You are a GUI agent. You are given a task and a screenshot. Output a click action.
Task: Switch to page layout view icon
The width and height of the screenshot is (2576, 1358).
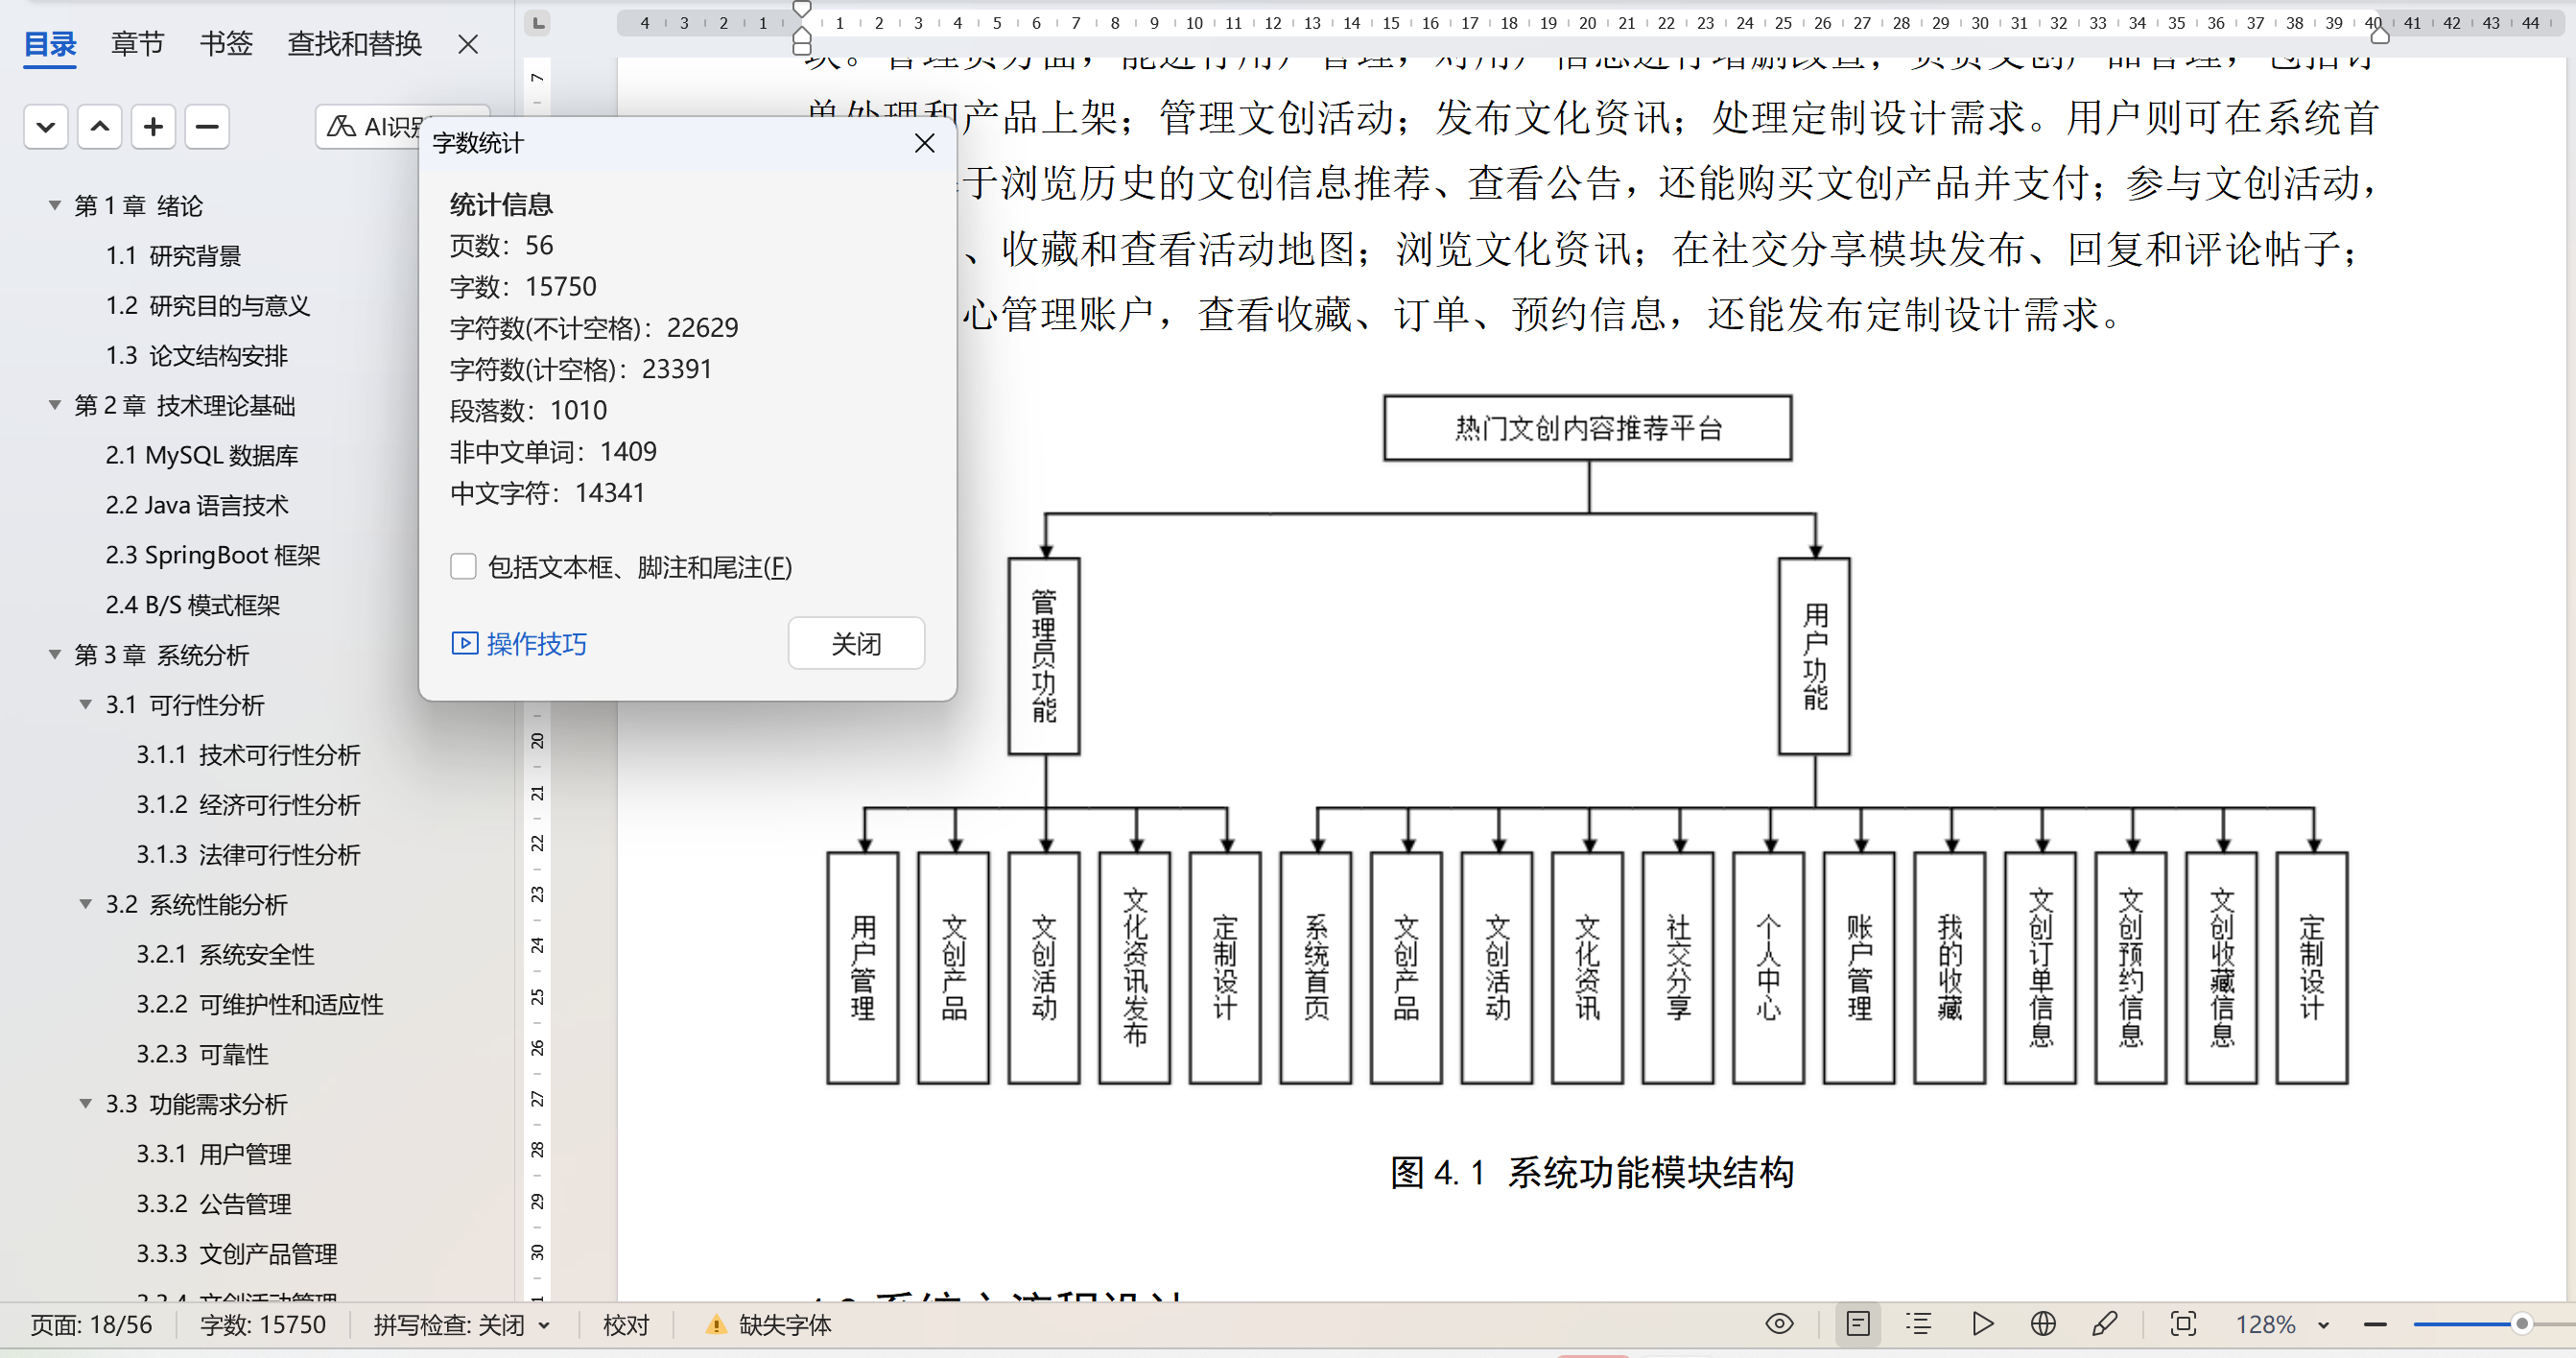click(x=1857, y=1324)
